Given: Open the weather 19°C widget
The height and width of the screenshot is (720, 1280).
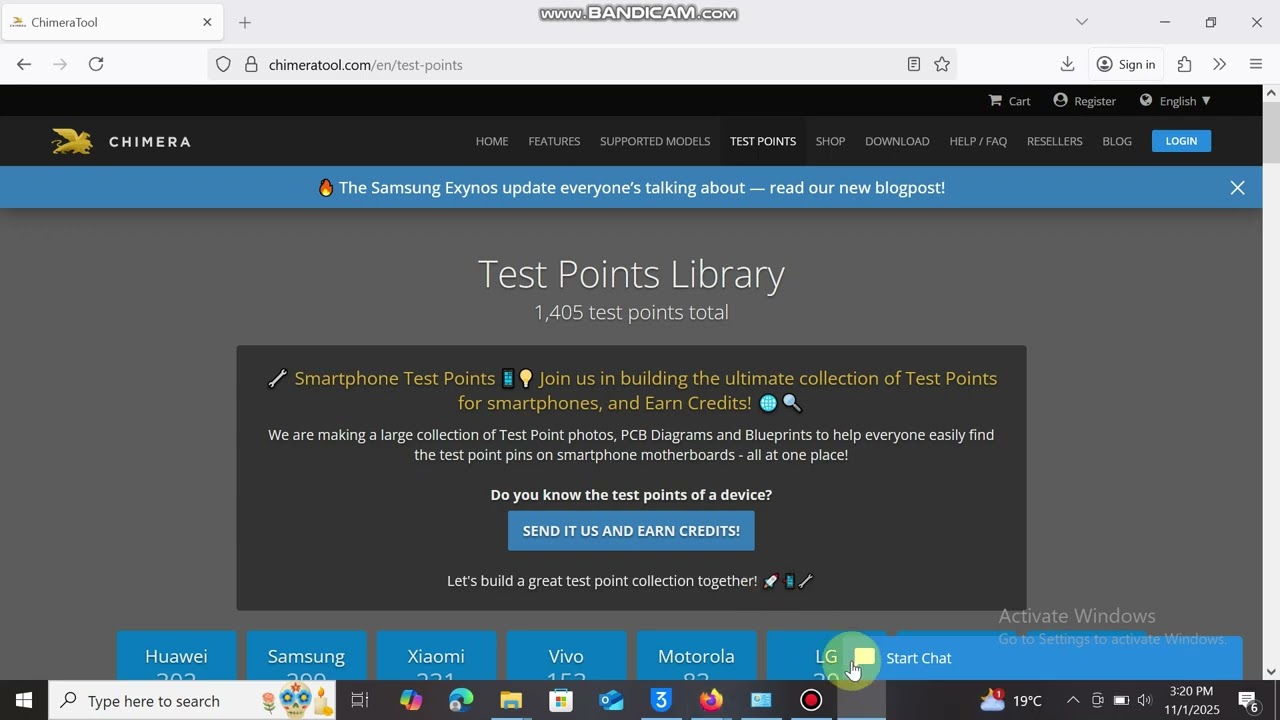Looking at the screenshot, I should [x=1012, y=700].
